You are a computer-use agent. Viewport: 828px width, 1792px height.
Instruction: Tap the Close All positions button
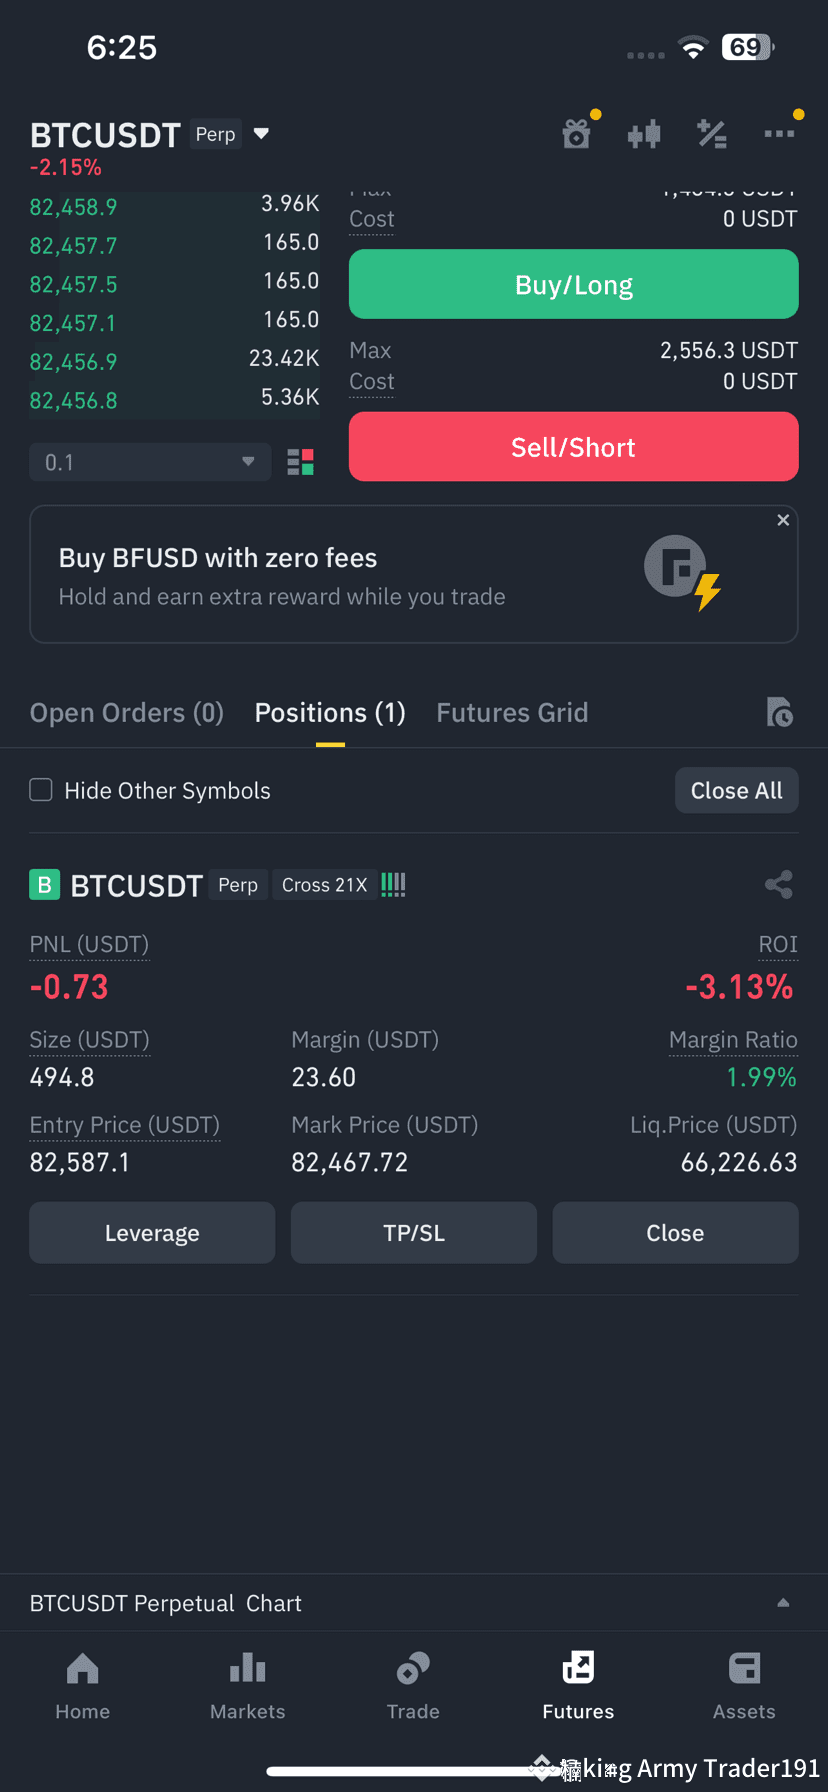click(x=737, y=790)
